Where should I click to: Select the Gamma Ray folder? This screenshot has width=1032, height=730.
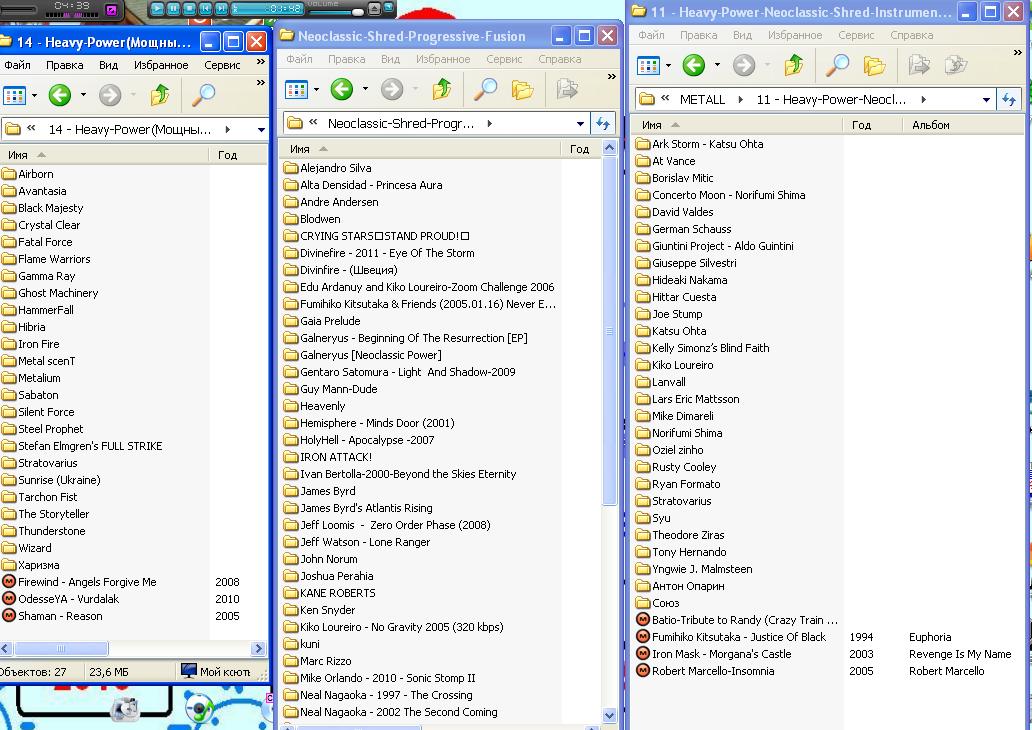tap(39, 276)
